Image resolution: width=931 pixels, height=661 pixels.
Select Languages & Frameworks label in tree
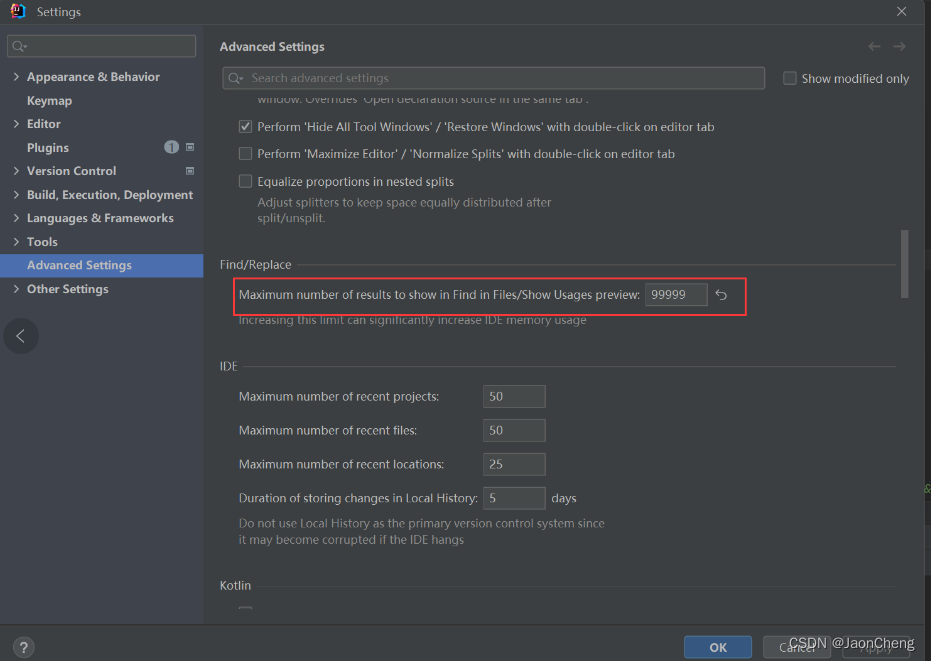(x=100, y=218)
